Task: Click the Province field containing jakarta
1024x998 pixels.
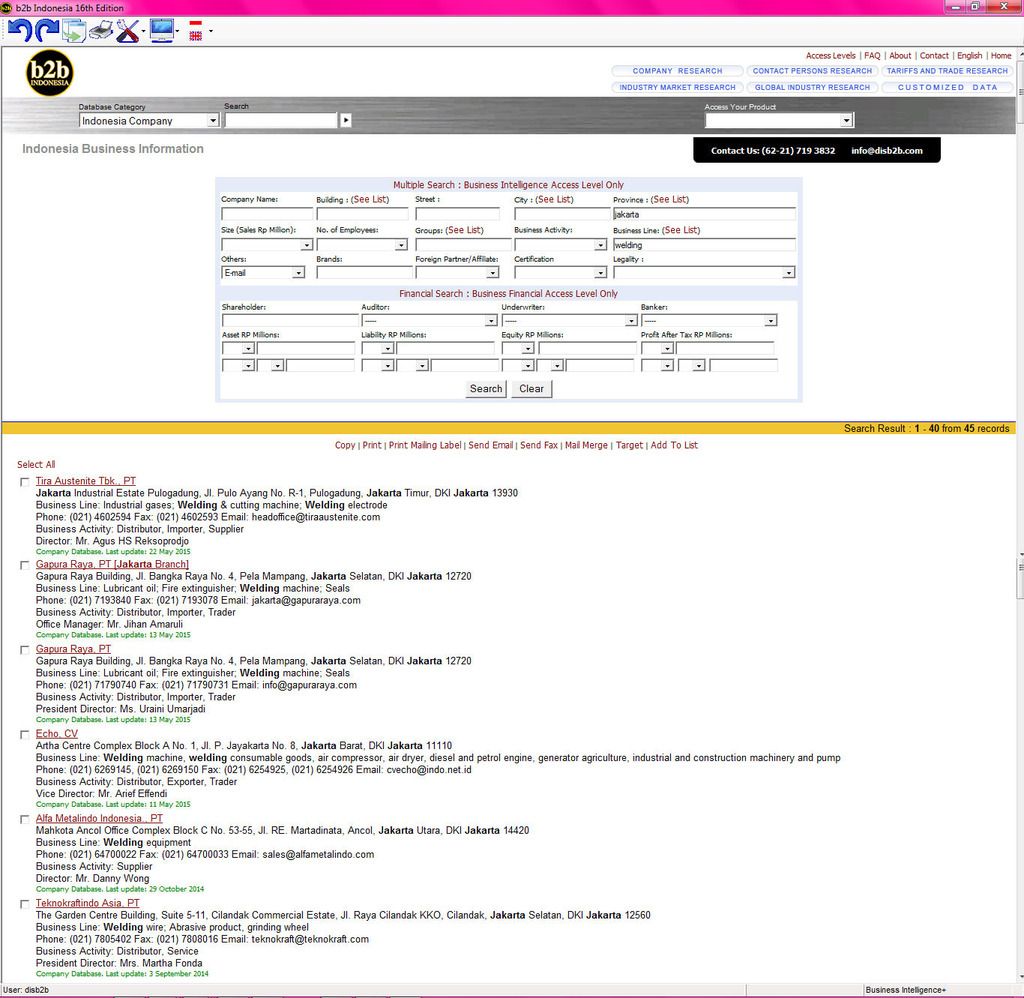Action: point(704,214)
